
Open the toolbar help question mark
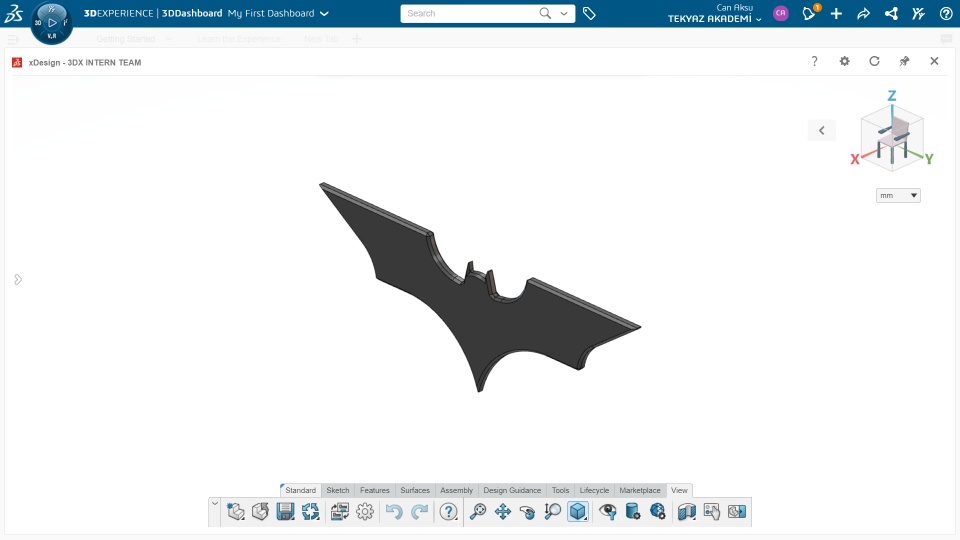point(449,511)
